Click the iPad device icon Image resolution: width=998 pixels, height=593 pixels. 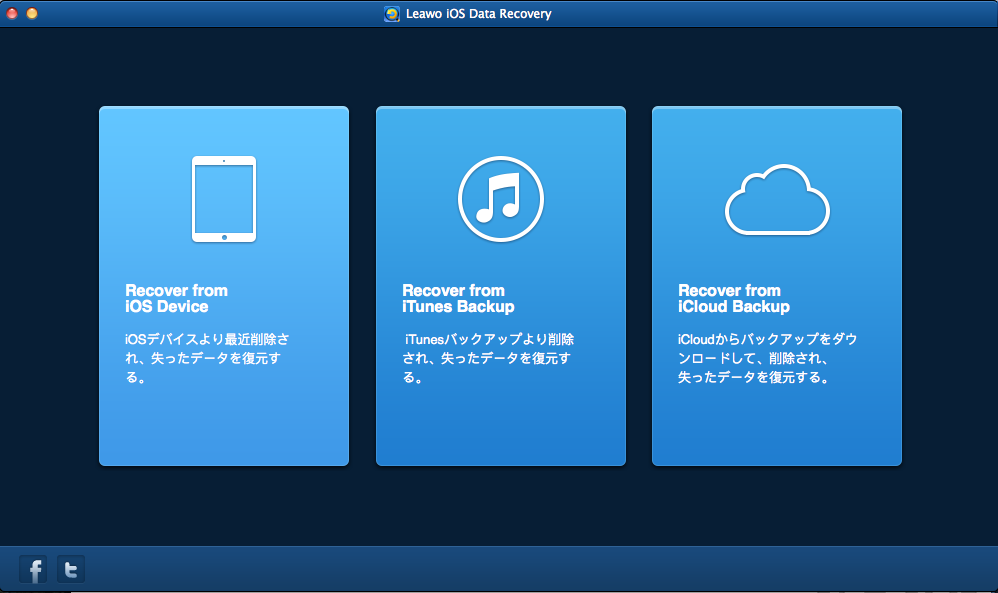pos(224,198)
